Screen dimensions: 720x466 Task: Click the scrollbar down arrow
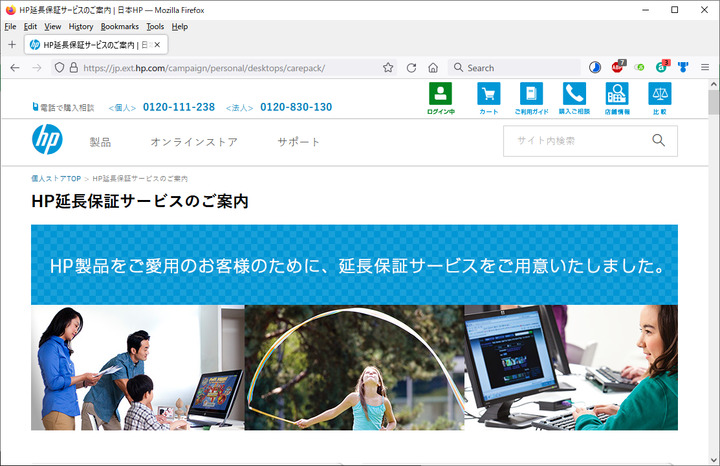coord(714,460)
